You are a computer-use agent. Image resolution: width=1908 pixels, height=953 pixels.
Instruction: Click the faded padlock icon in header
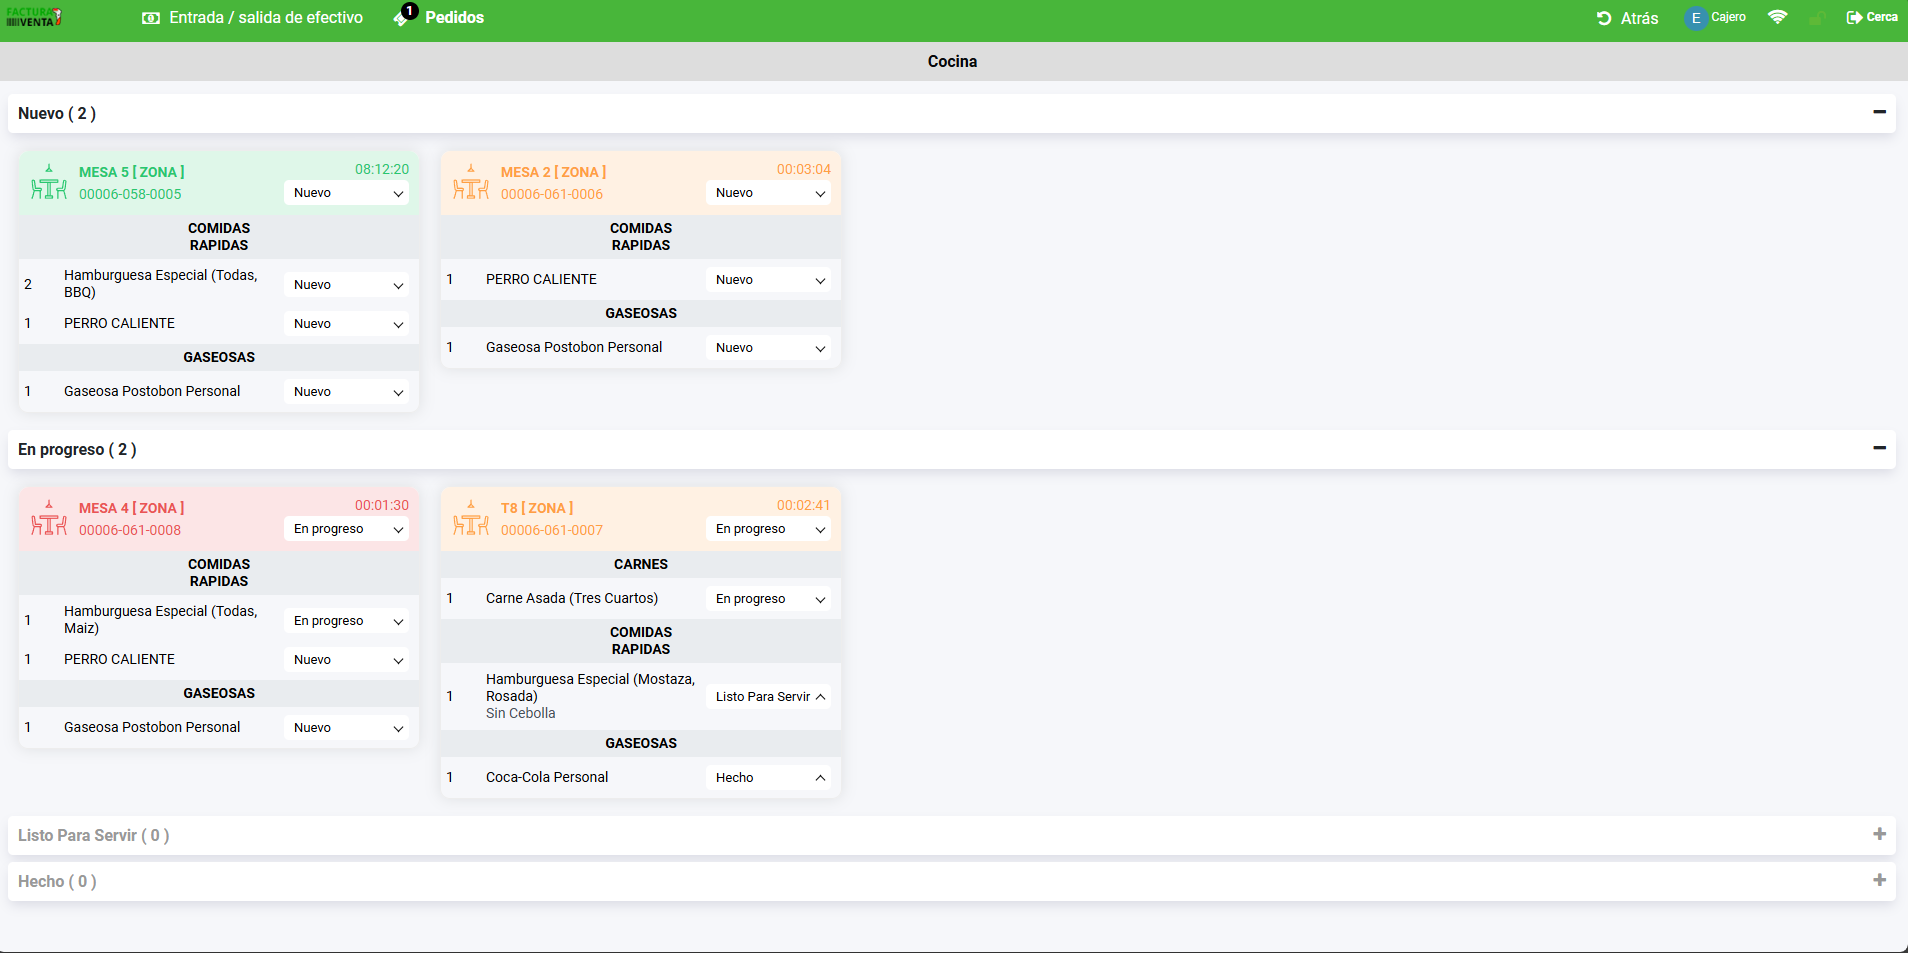click(x=1817, y=18)
